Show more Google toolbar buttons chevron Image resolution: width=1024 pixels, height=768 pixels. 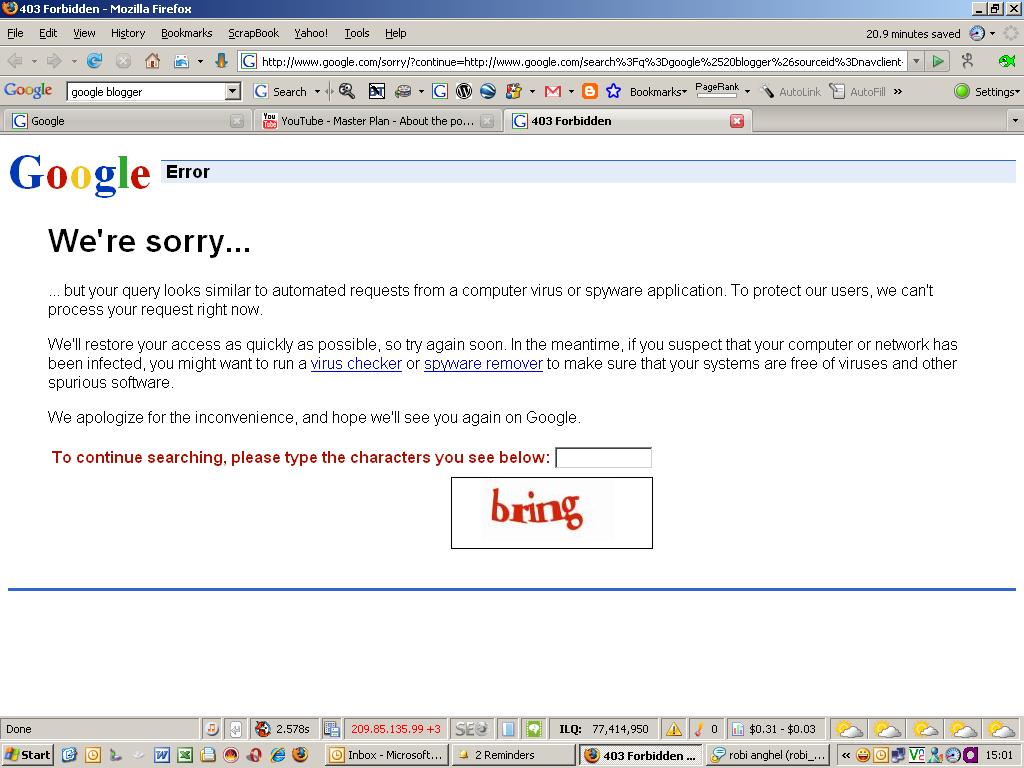(898, 91)
